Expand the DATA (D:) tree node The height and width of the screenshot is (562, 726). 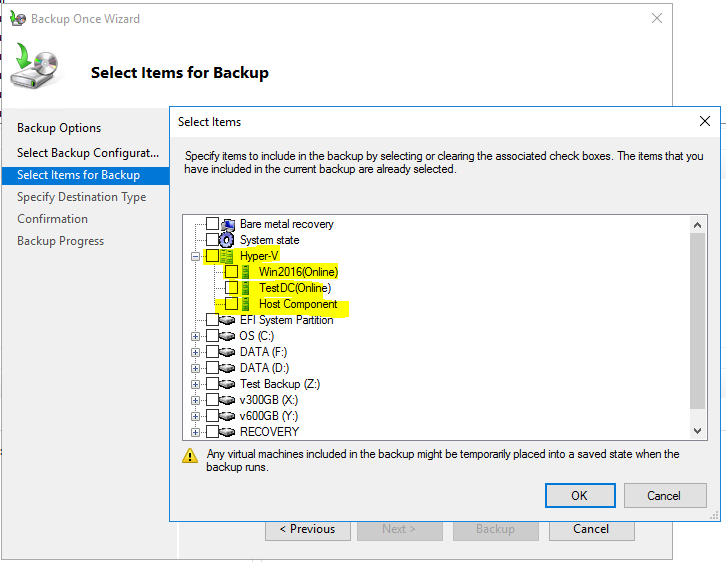point(195,368)
